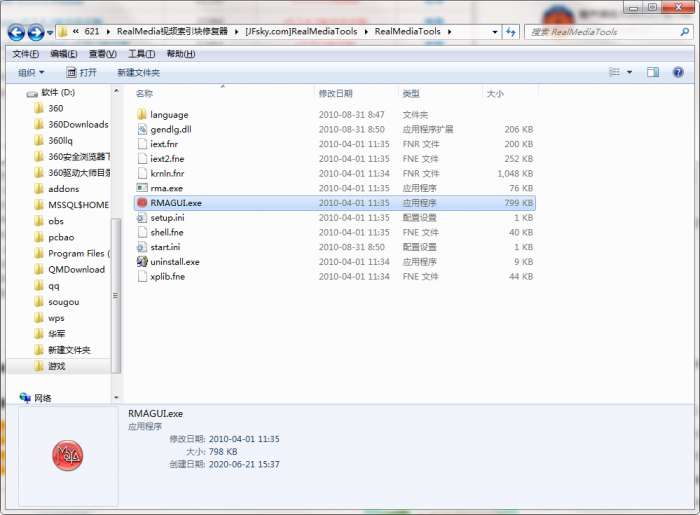Select iext2.fne file icon
This screenshot has height=515, width=700.
142,159
